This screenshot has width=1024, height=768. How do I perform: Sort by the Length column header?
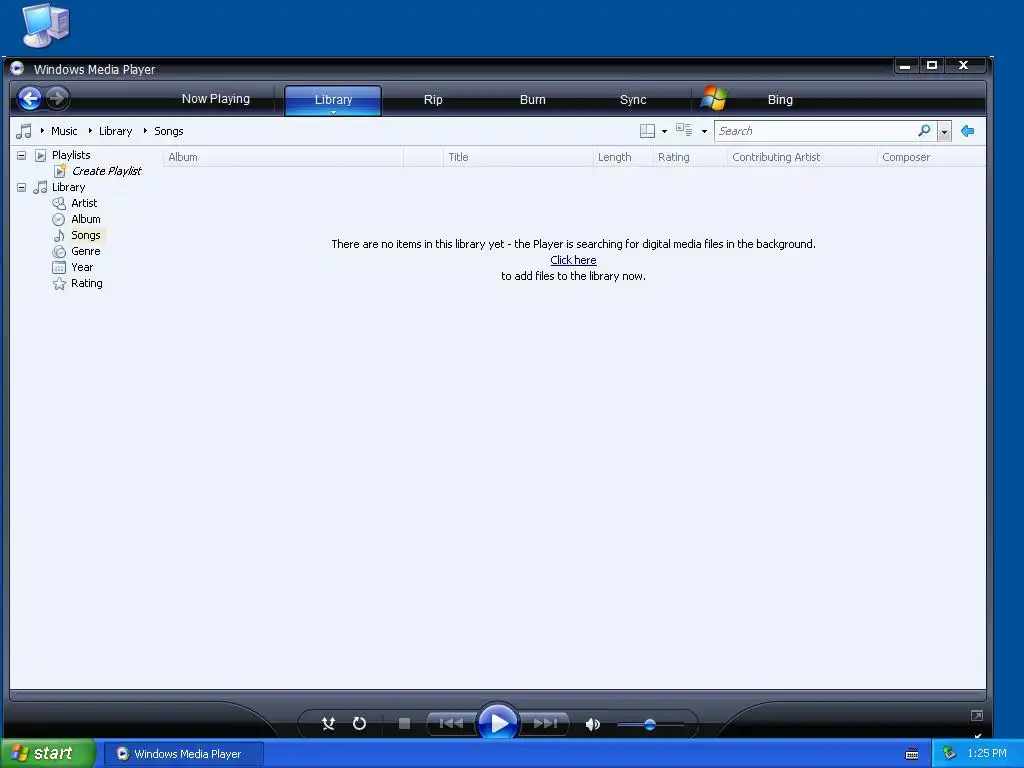(623, 157)
